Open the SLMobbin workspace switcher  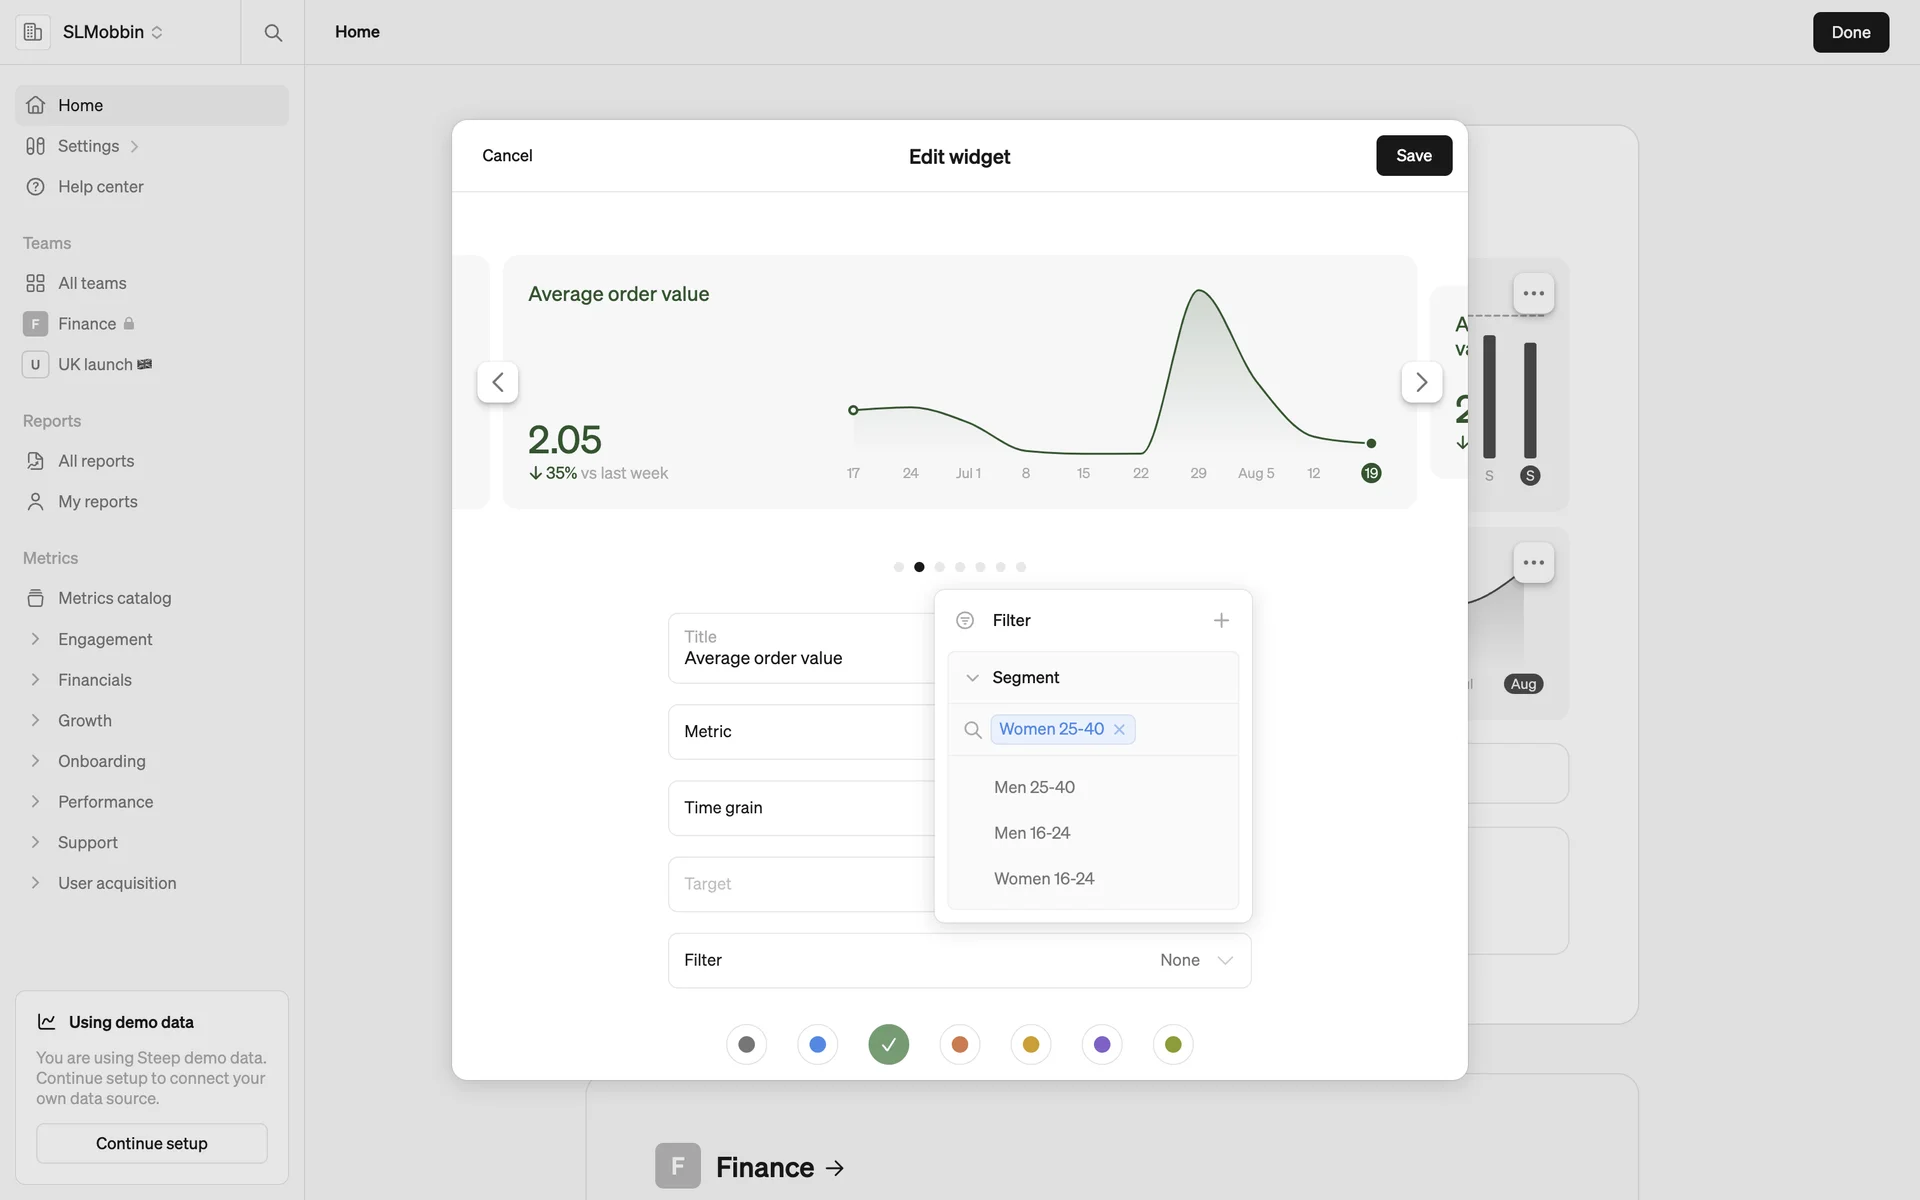pyautogui.click(x=112, y=32)
